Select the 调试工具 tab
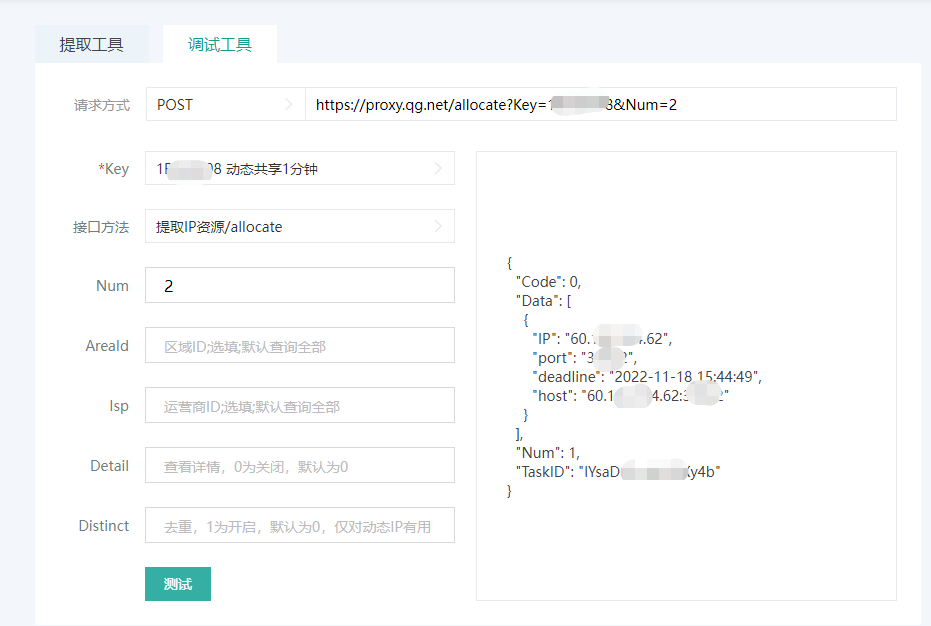Screen dimensions: 931x626 pyautogui.click(x=219, y=45)
